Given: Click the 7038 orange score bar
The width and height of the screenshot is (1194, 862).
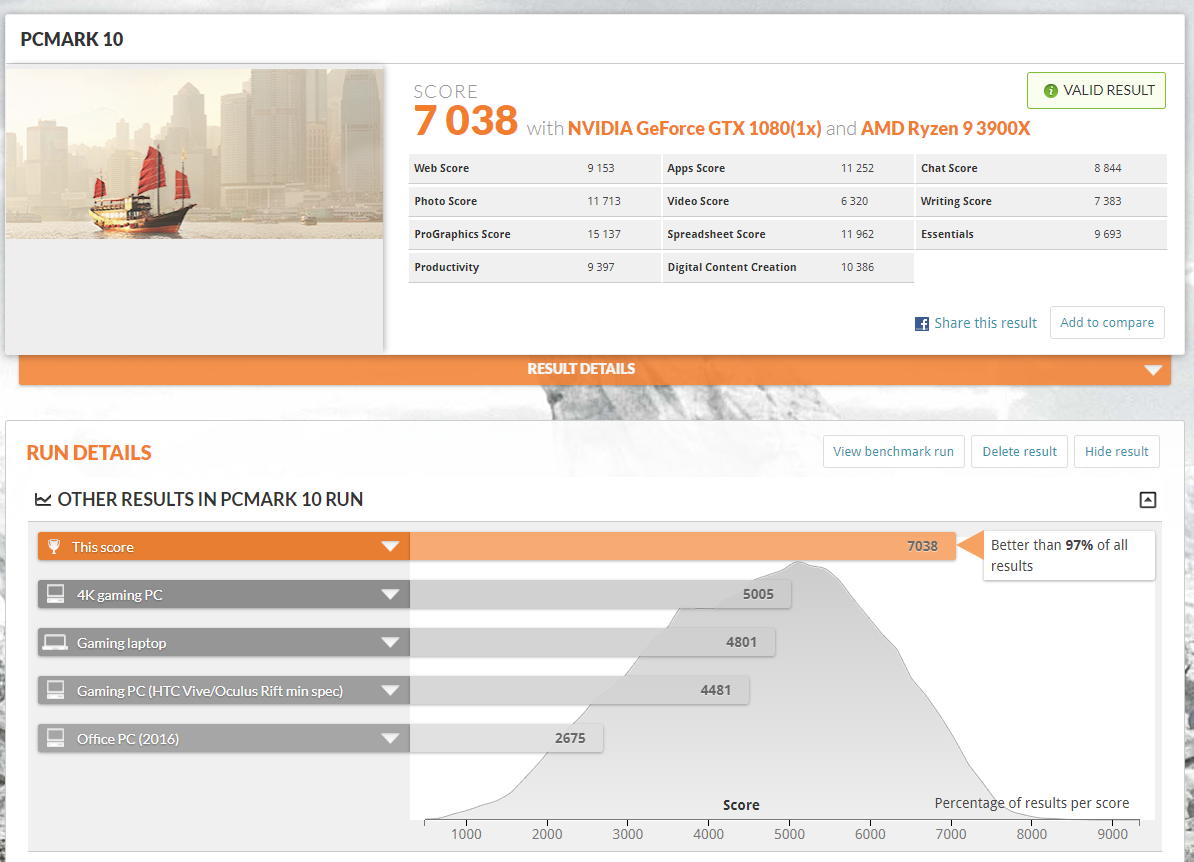Looking at the screenshot, I should click(682, 546).
